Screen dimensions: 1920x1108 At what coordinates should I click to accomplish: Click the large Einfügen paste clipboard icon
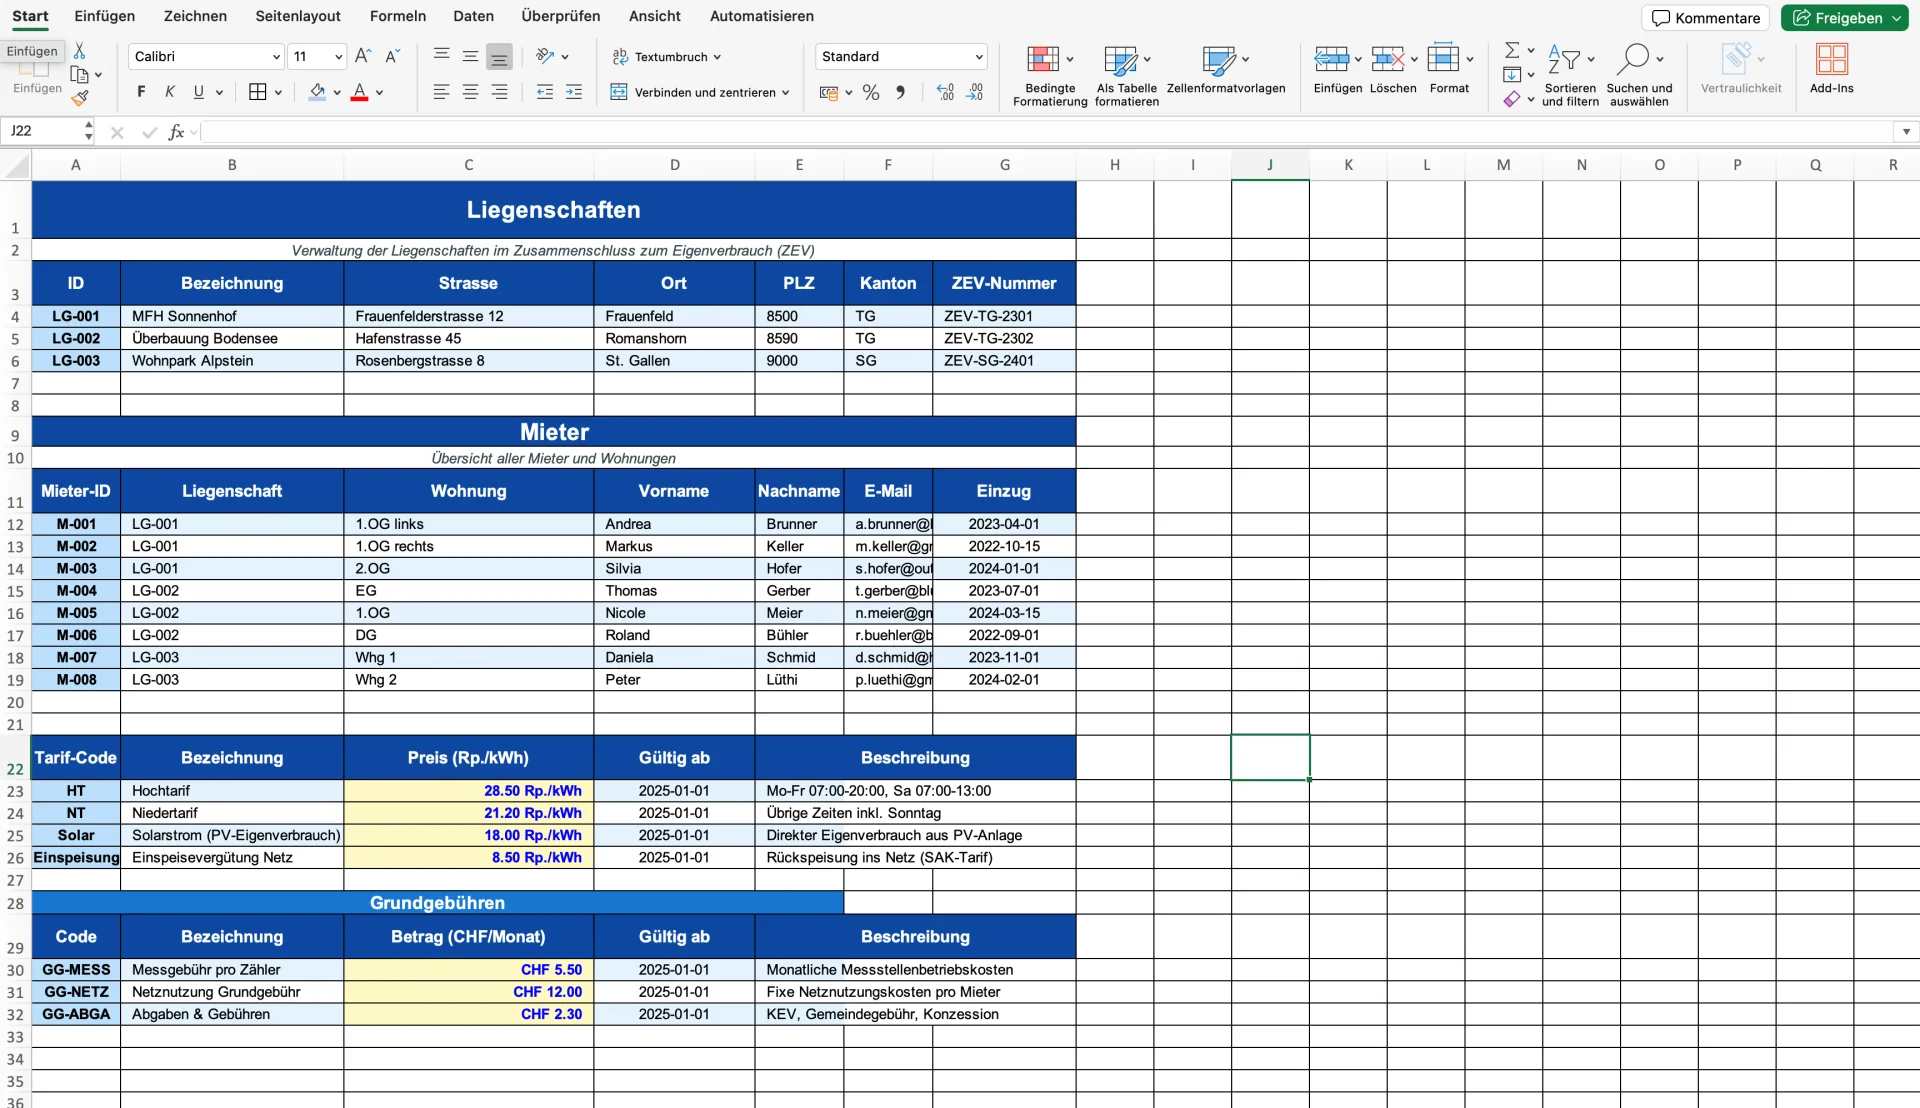point(33,68)
